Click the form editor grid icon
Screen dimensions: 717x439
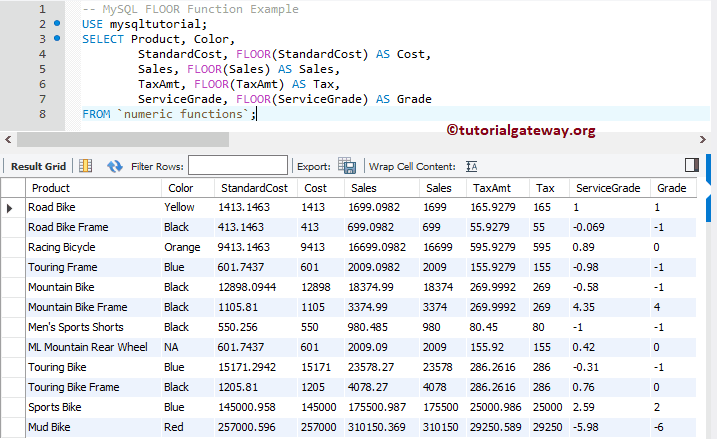86,166
